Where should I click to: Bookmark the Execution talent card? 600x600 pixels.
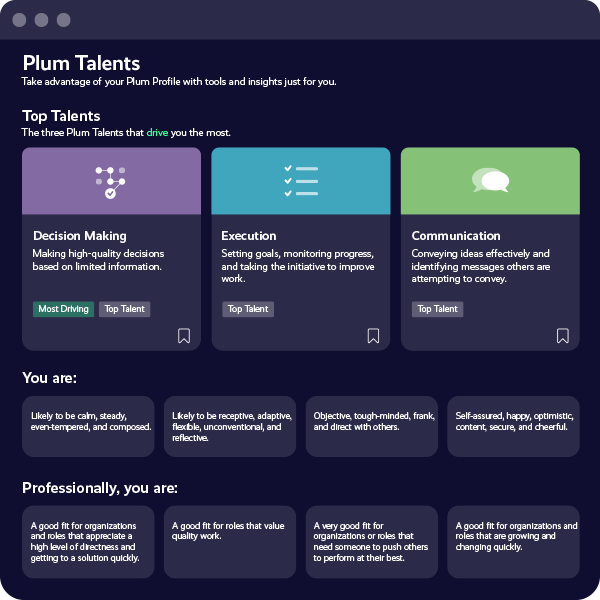(x=373, y=336)
